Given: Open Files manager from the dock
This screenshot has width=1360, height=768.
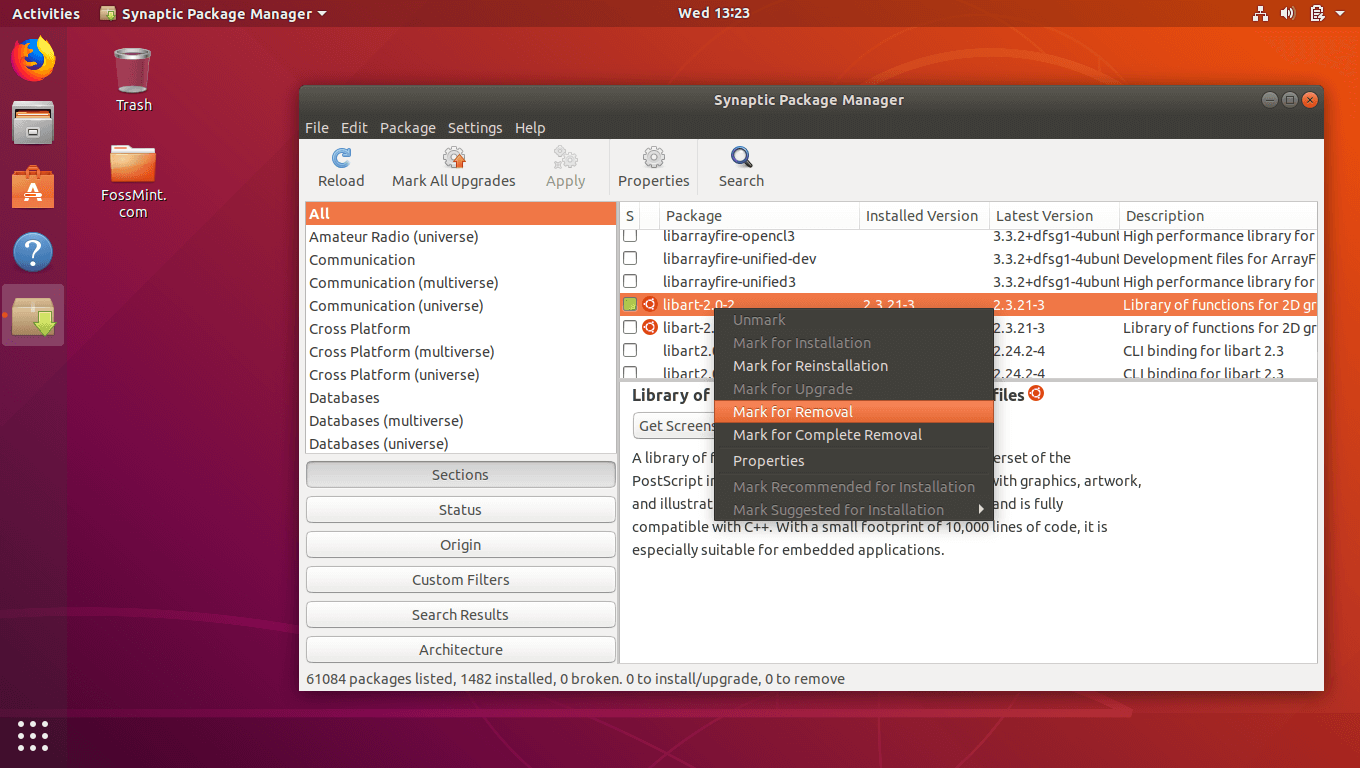Looking at the screenshot, I should tap(33, 122).
